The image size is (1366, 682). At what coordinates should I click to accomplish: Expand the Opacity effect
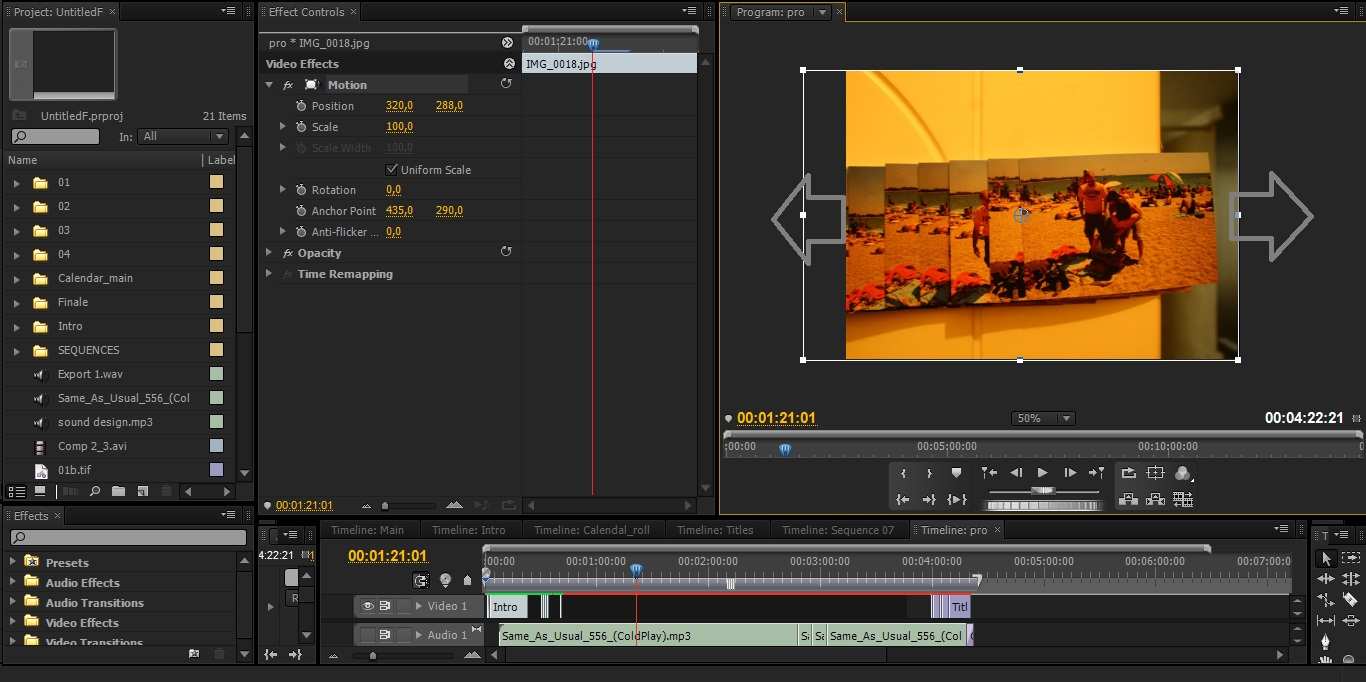point(269,253)
